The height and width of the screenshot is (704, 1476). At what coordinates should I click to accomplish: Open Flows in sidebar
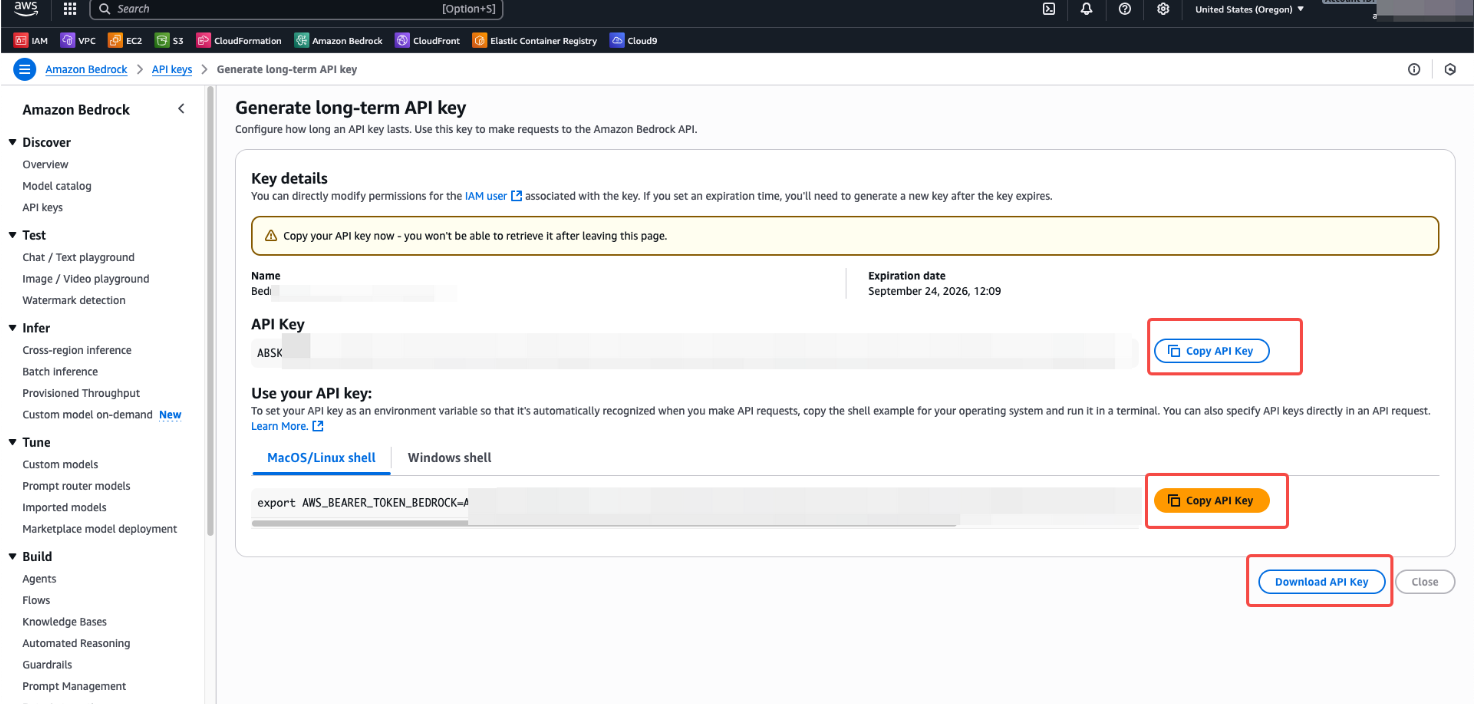click(36, 600)
